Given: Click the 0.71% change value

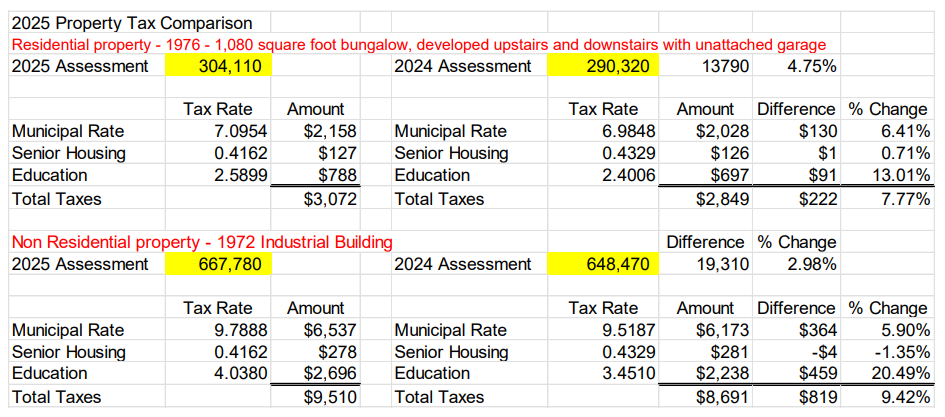Looking at the screenshot, I should pyautogui.click(x=904, y=153).
